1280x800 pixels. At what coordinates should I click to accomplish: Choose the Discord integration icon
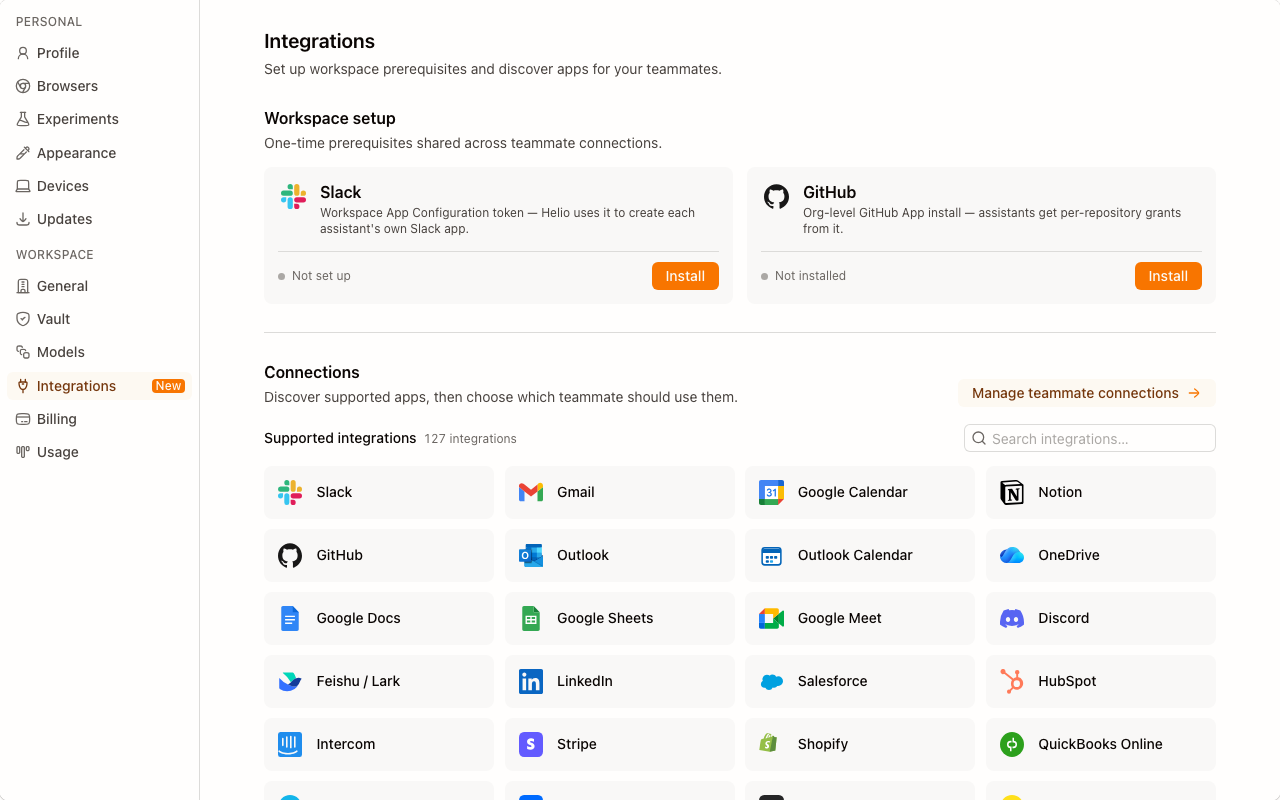(1012, 618)
